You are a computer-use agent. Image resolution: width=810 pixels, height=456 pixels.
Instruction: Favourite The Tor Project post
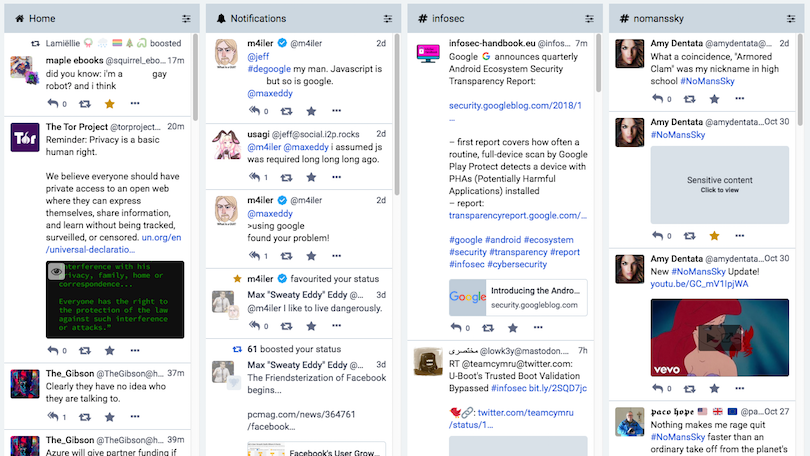110,351
